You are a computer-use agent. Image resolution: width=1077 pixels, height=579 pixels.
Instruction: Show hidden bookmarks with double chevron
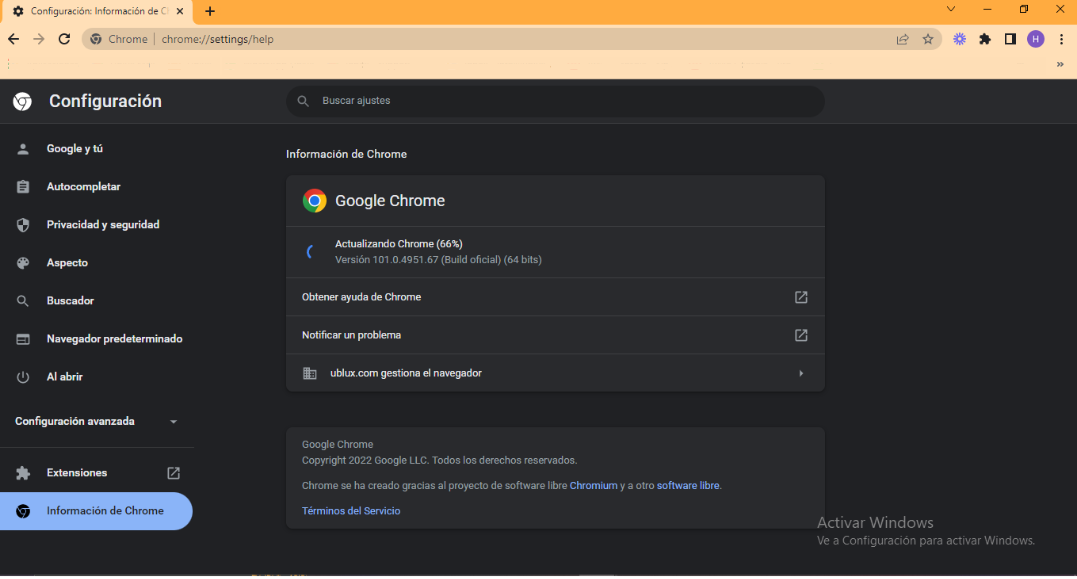pos(1060,65)
